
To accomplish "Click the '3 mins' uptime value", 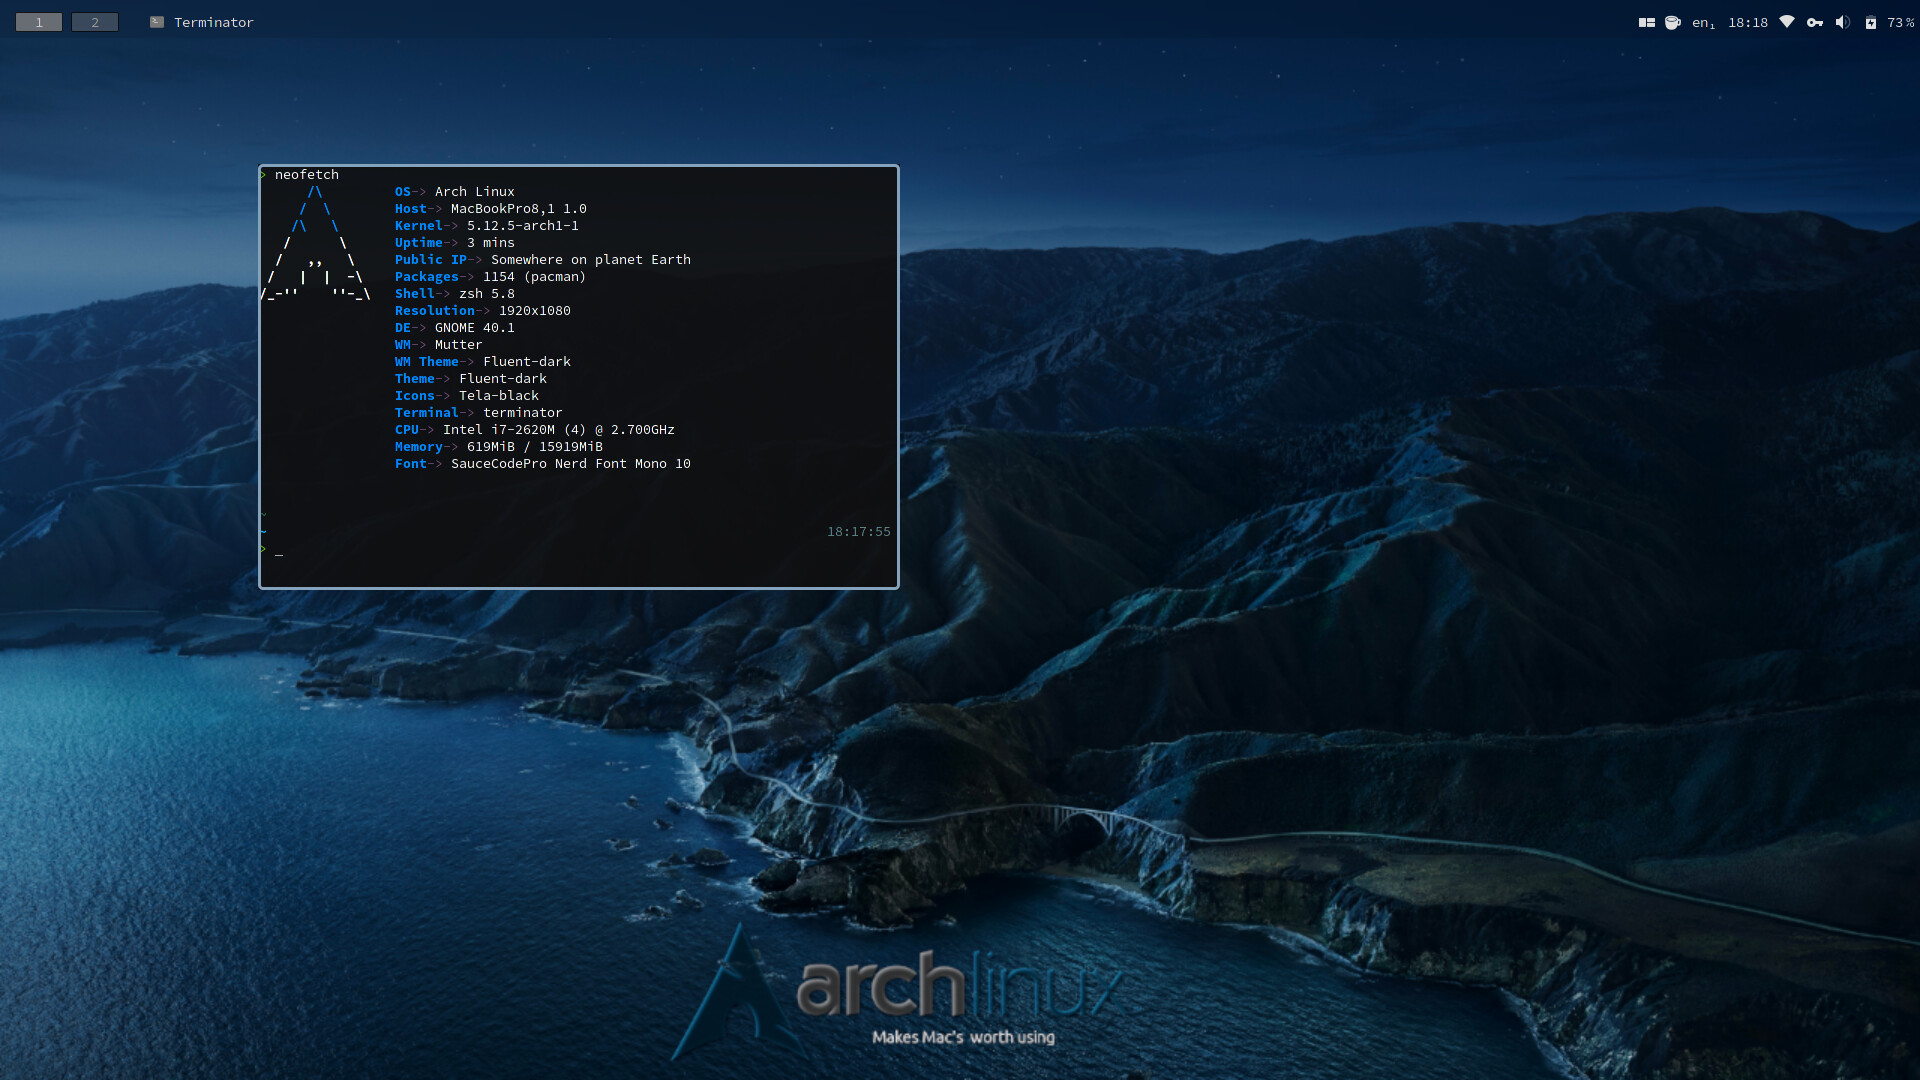I will click(490, 242).
